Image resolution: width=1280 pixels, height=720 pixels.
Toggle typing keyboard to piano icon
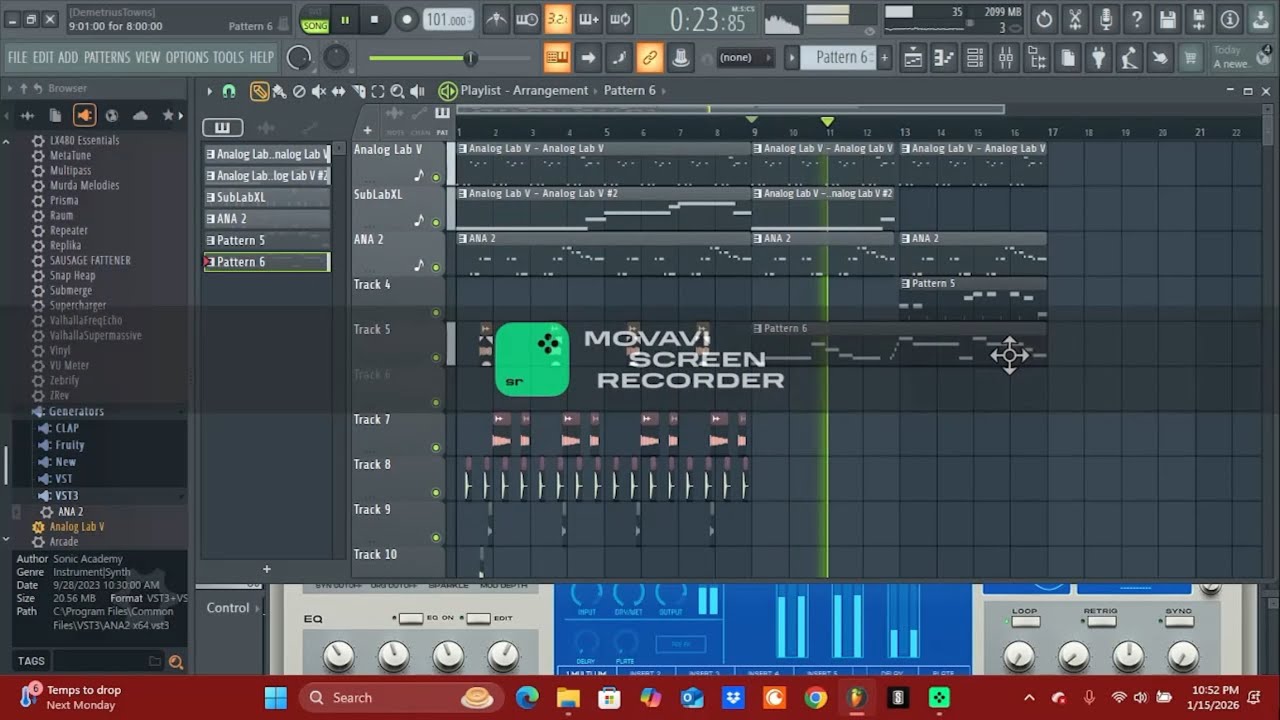[x=557, y=58]
